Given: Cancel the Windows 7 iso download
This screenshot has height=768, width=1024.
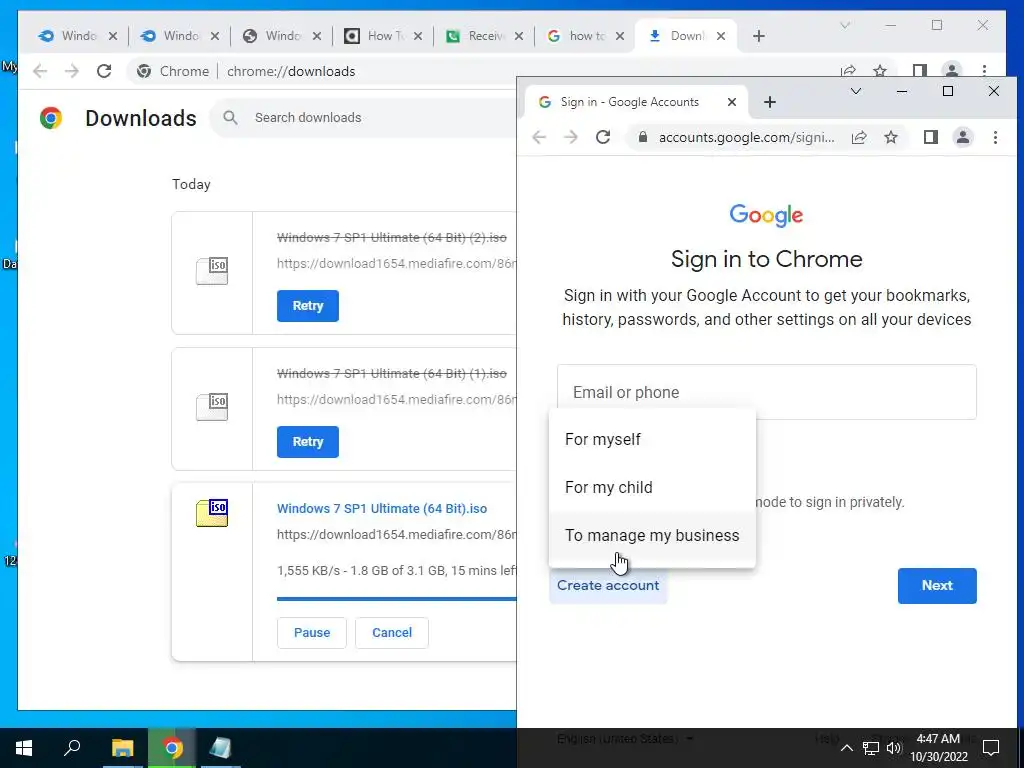Looking at the screenshot, I should pyautogui.click(x=392, y=633).
